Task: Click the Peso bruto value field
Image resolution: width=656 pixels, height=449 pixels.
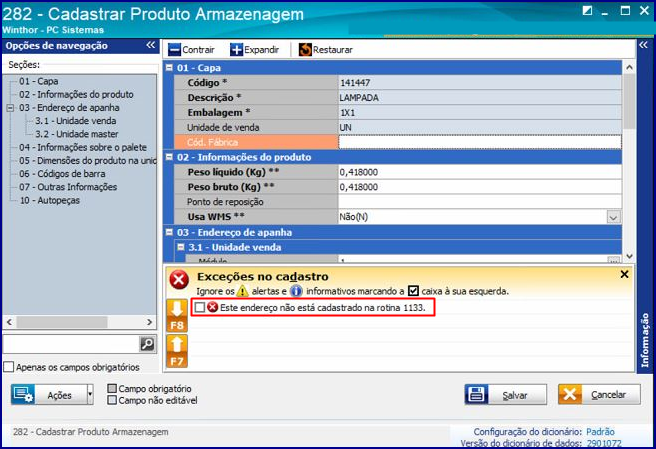Action: pos(480,187)
